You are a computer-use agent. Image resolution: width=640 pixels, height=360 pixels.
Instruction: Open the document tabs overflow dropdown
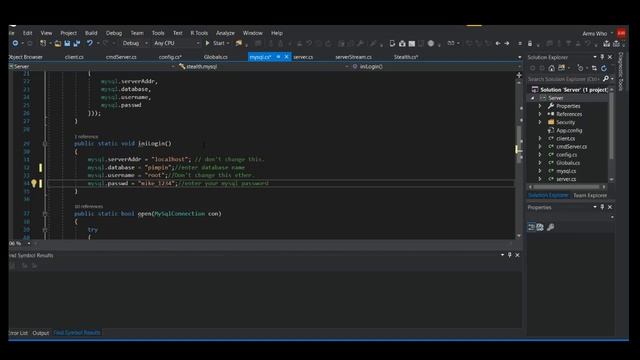[x=520, y=58]
